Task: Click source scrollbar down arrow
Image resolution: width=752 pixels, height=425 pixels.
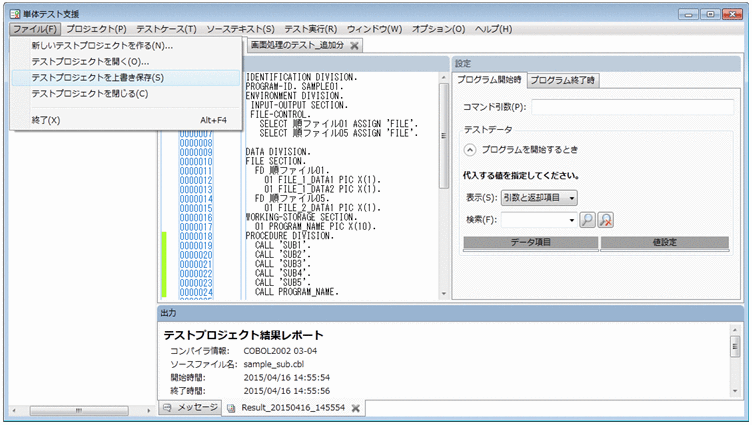Action: coord(444,294)
